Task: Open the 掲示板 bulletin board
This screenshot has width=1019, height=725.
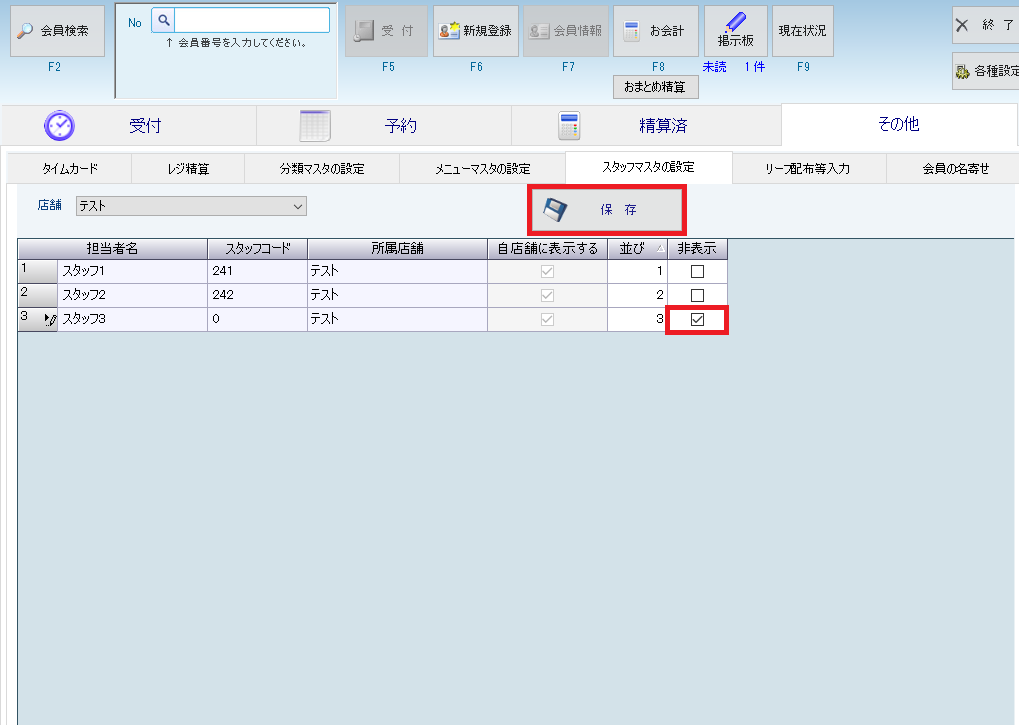Action: (x=735, y=31)
